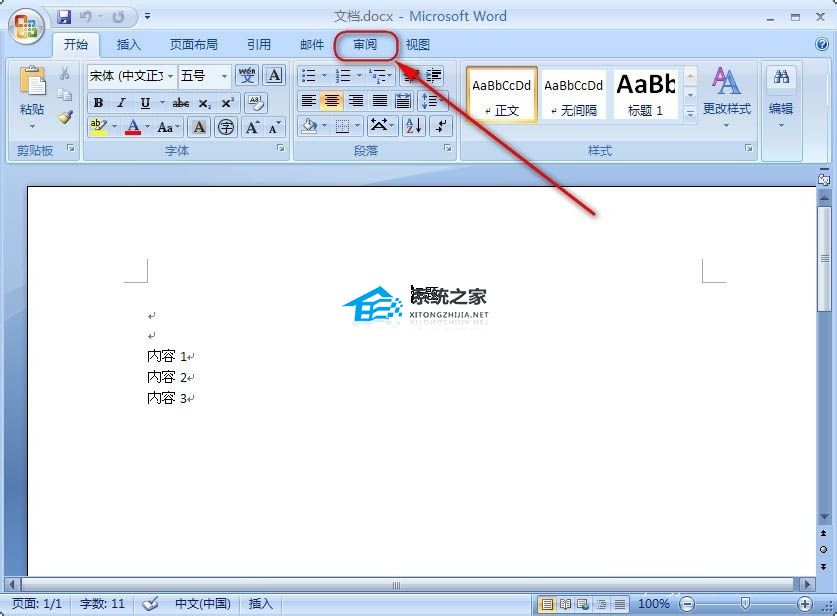The width and height of the screenshot is (837, 616).
Task: Undo the last action
Action: [x=85, y=17]
